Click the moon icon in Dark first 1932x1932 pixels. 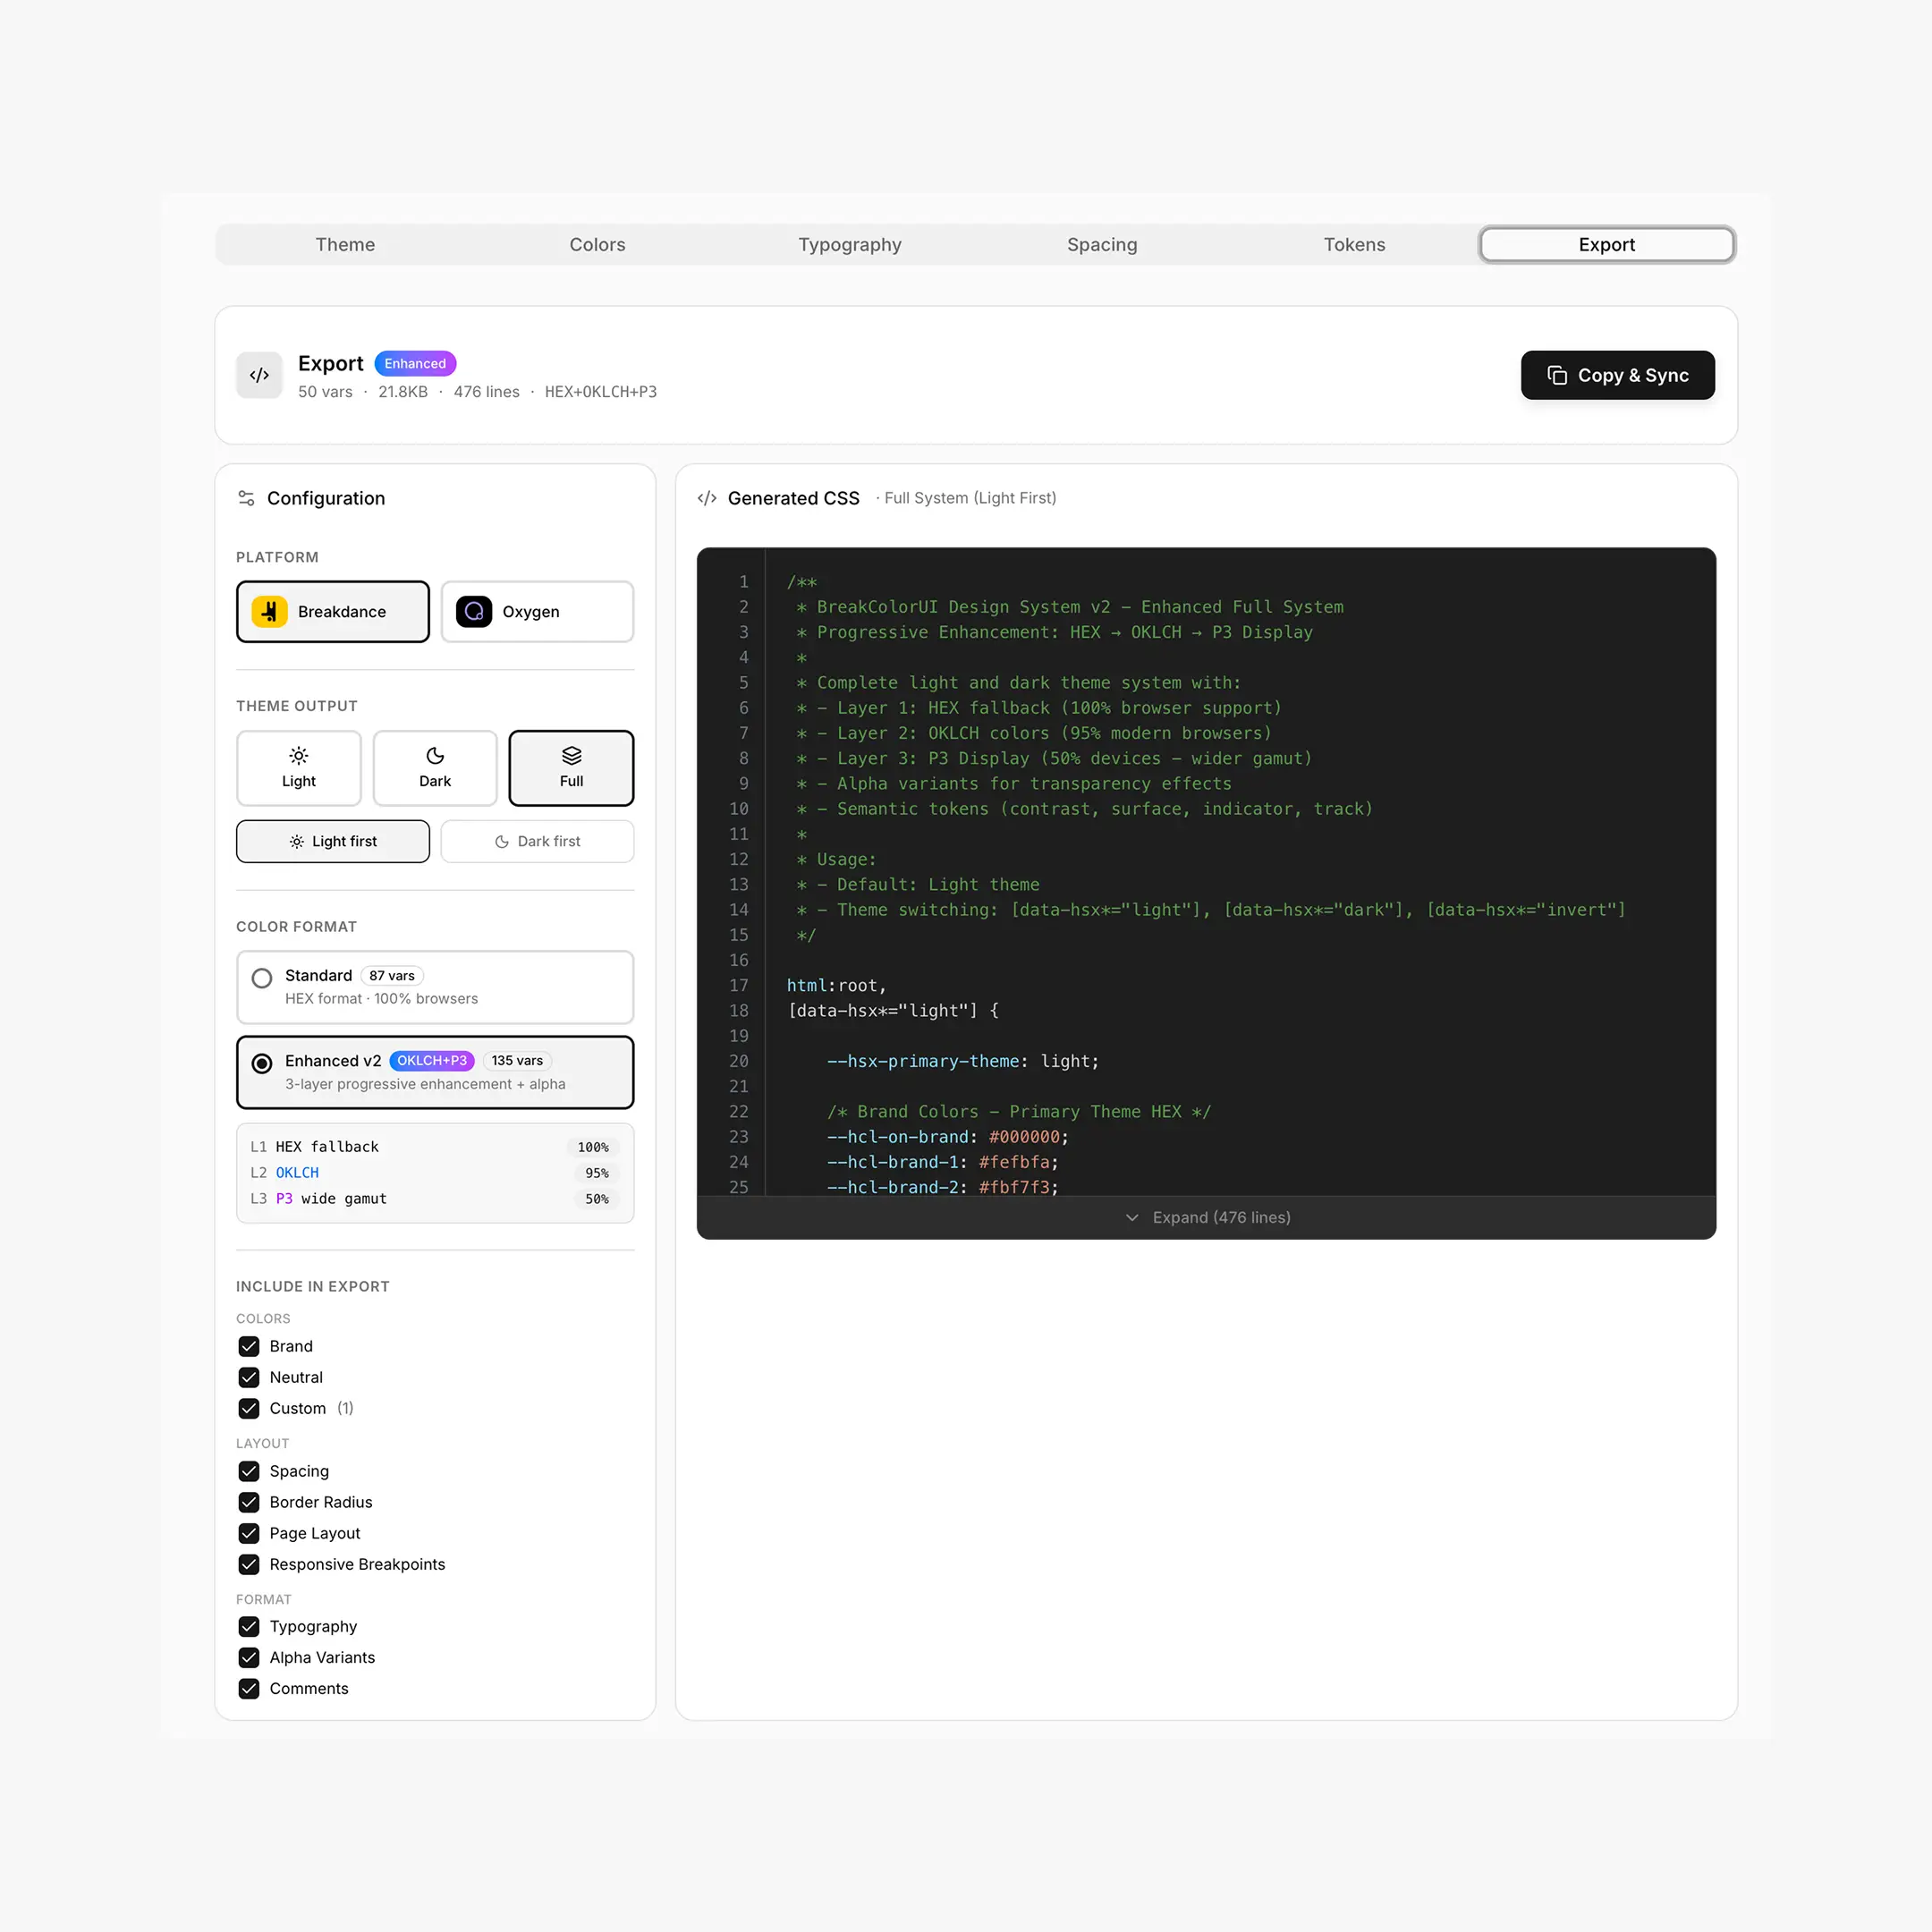502,842
